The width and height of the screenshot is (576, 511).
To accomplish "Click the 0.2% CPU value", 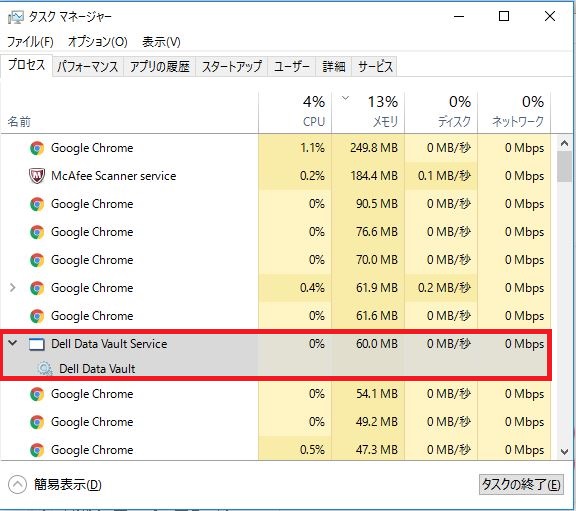I will coord(312,176).
